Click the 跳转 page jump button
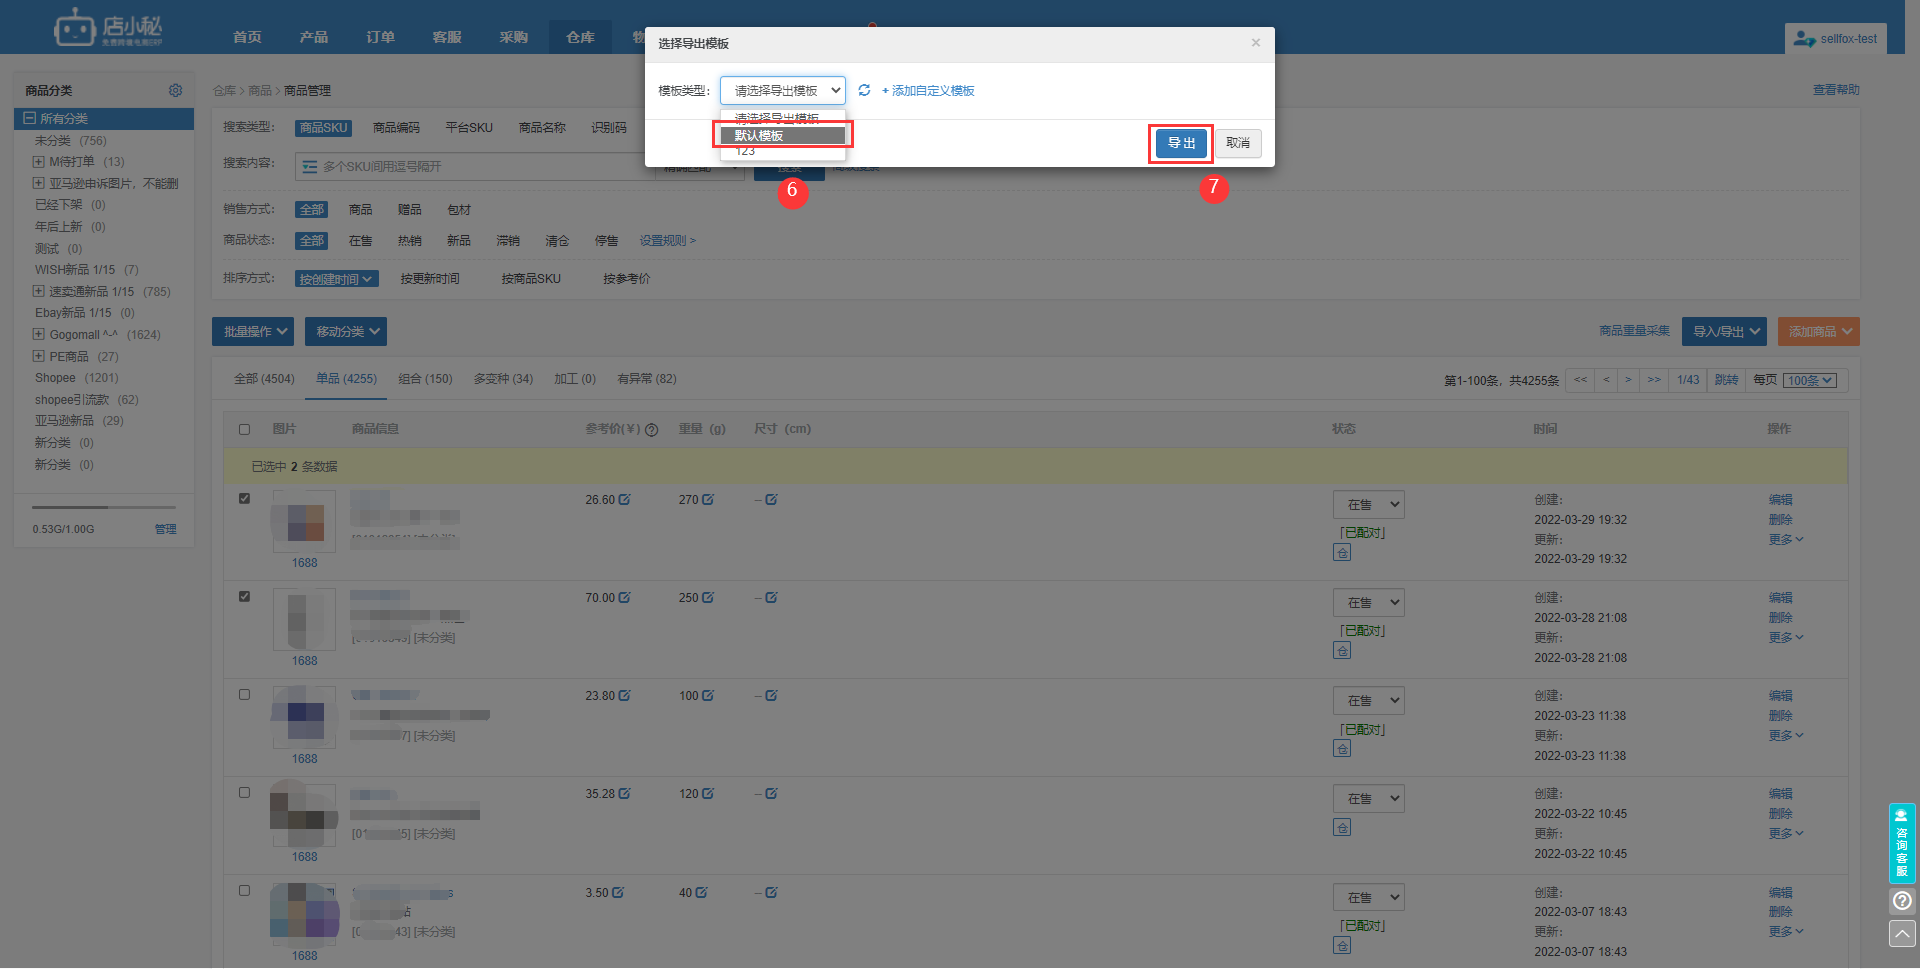This screenshot has width=1920, height=969. tap(1726, 380)
